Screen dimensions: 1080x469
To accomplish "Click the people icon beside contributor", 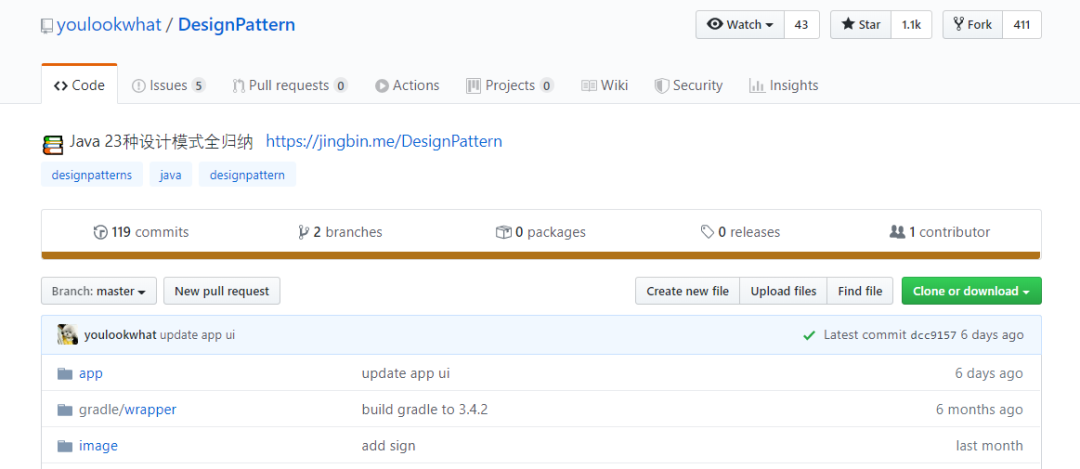I will 897,232.
